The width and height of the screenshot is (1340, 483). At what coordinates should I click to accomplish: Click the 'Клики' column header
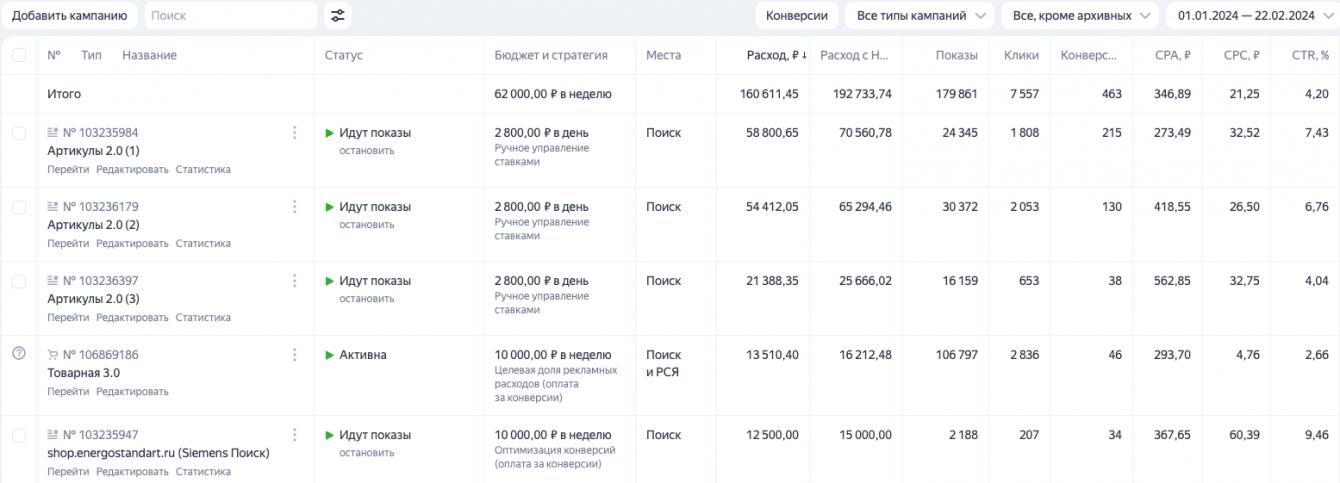[x=1021, y=56]
